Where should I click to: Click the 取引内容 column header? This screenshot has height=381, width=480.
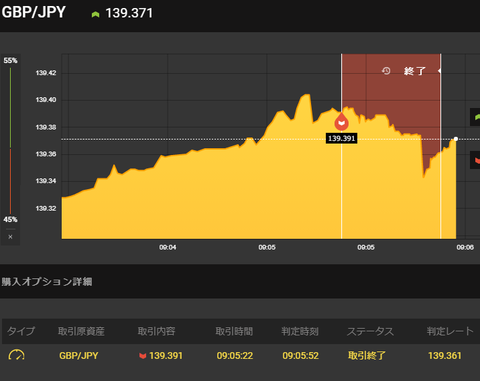[156, 331]
